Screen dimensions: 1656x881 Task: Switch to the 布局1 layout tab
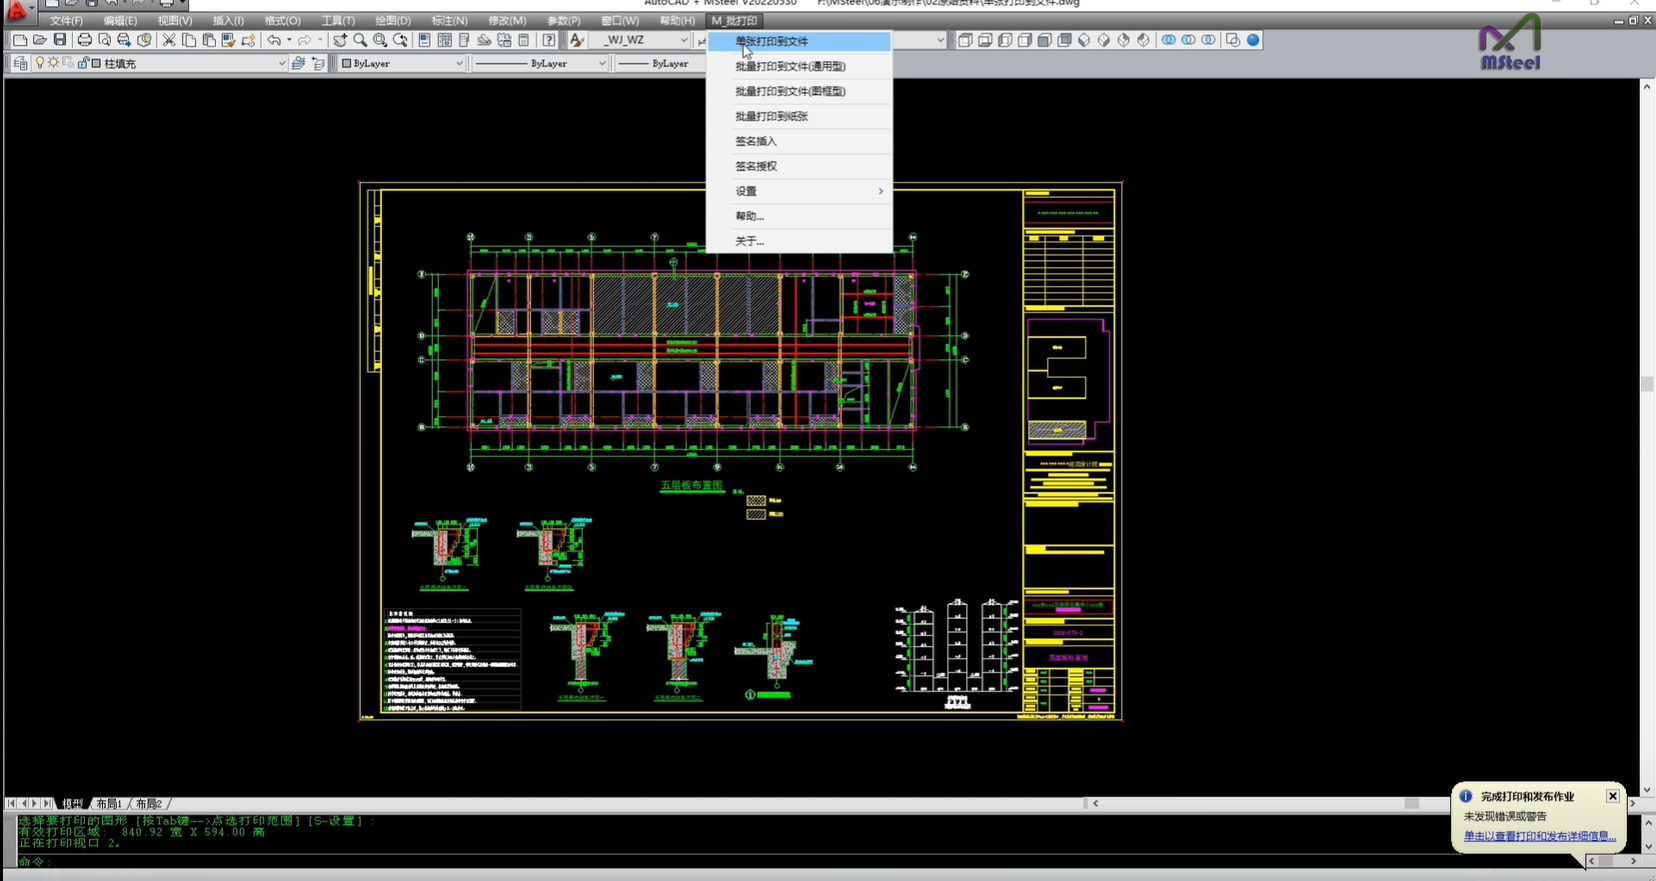pos(108,804)
